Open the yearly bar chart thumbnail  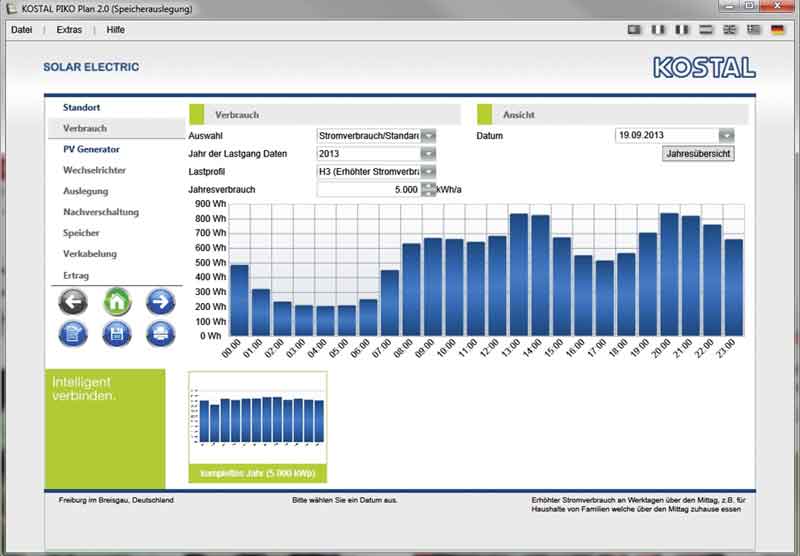258,418
